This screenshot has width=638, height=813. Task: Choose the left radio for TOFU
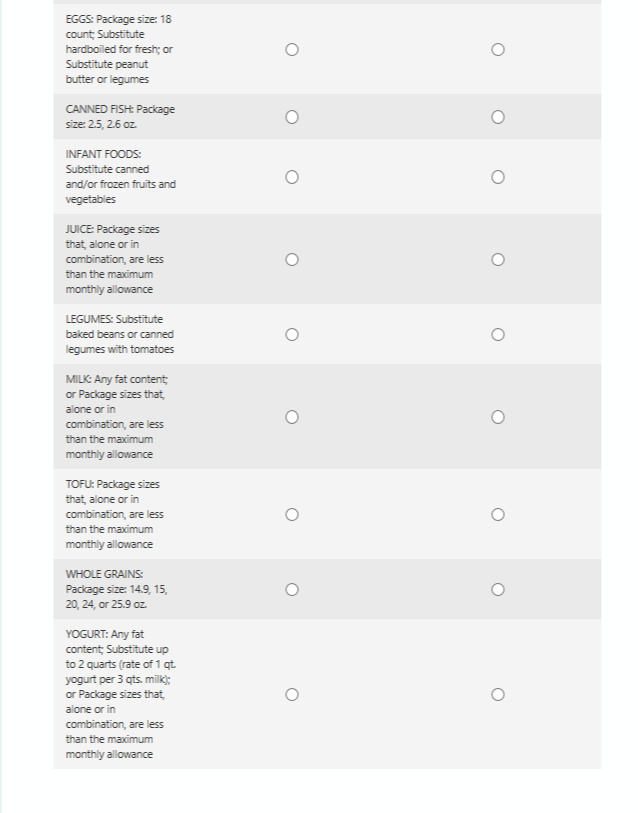coord(291,514)
